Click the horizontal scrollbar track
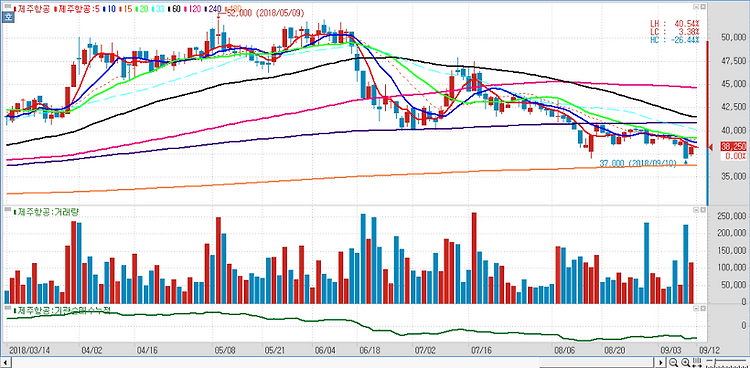This screenshot has height=368, width=750. tap(333, 362)
